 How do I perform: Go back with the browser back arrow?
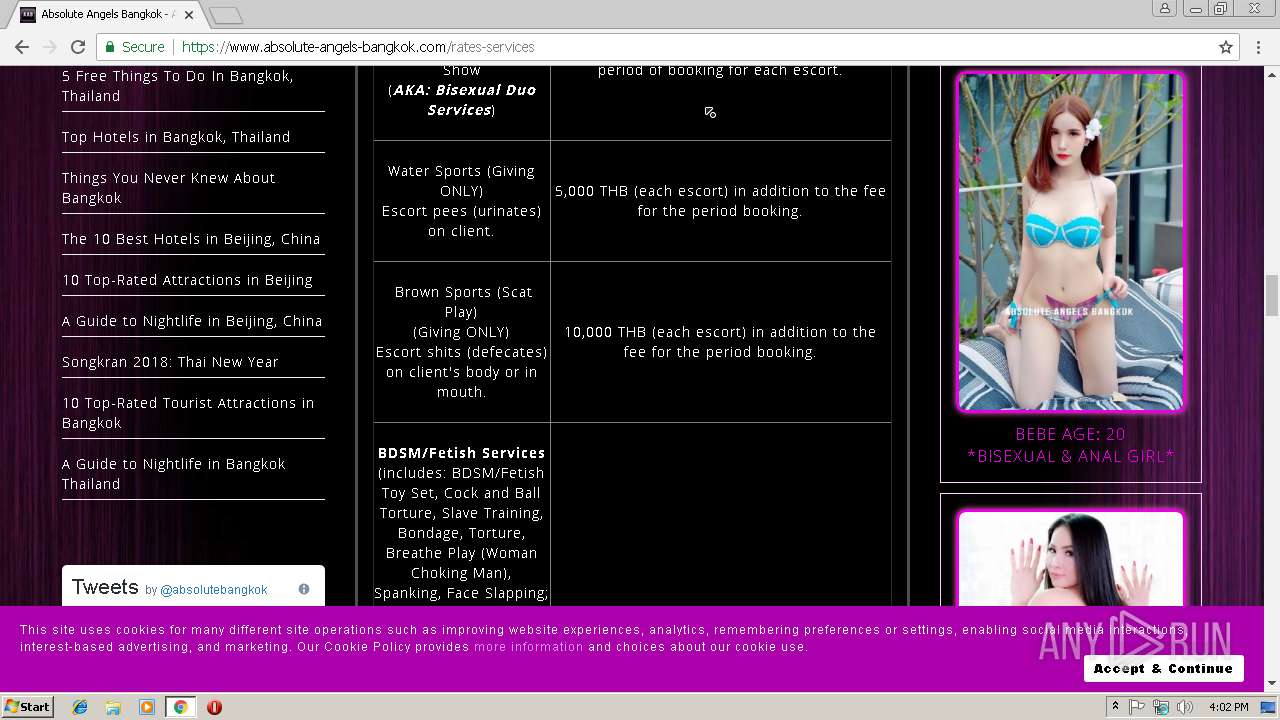(x=22, y=47)
